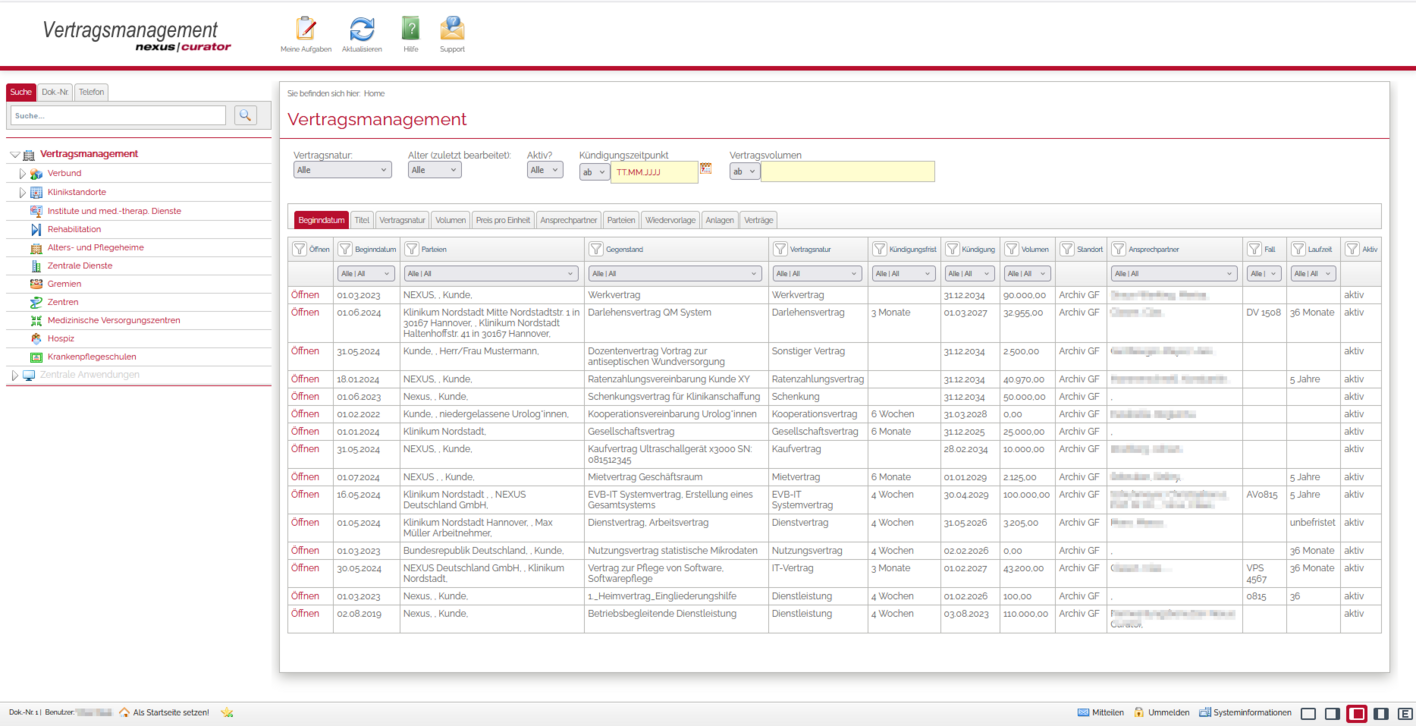This screenshot has width=1416, height=726.
Task: Switch to the Titel tab
Action: pyautogui.click(x=362, y=220)
